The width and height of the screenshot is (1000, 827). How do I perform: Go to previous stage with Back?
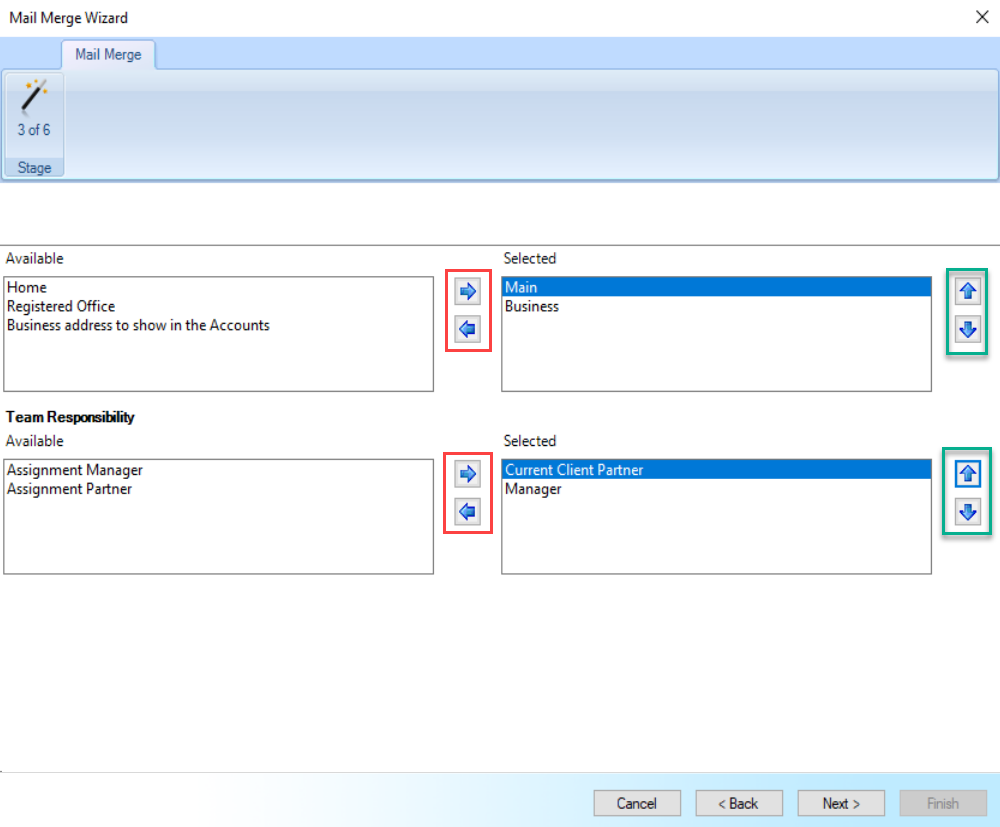click(x=739, y=803)
